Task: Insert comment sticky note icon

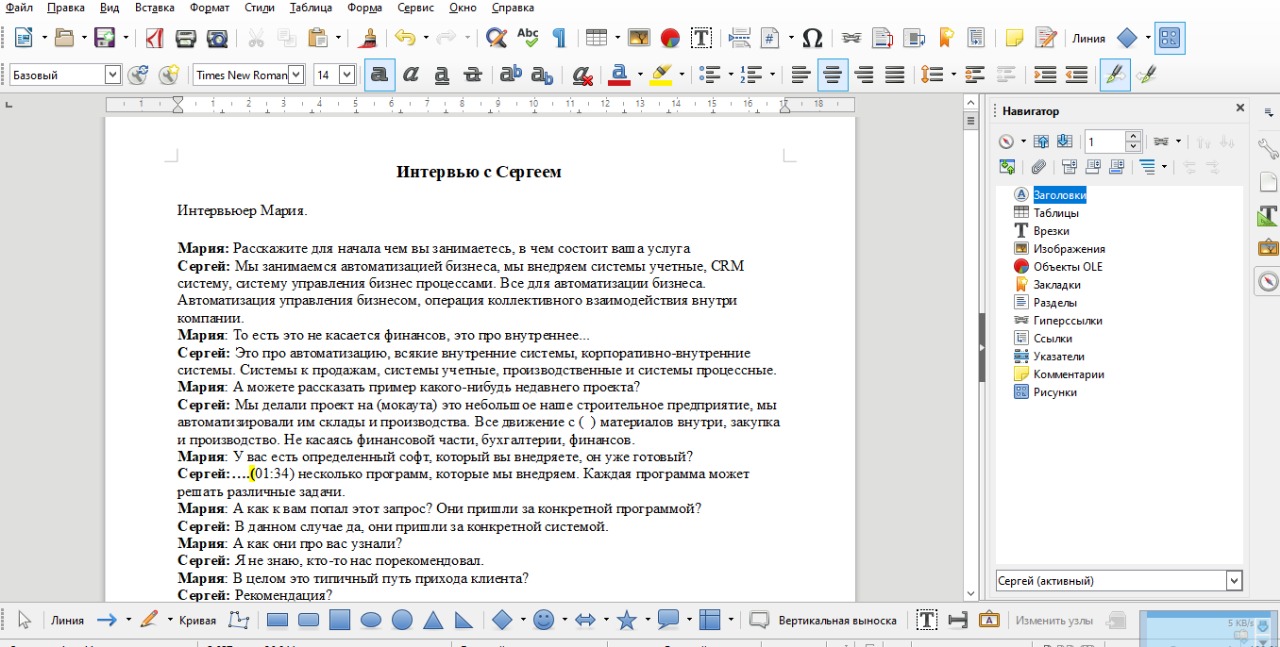Action: [x=1014, y=38]
